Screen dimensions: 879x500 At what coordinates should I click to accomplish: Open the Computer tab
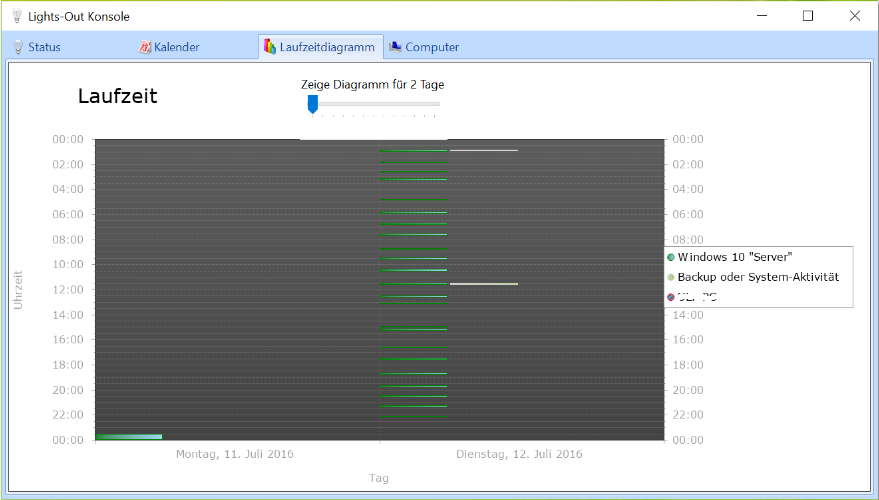coord(425,47)
